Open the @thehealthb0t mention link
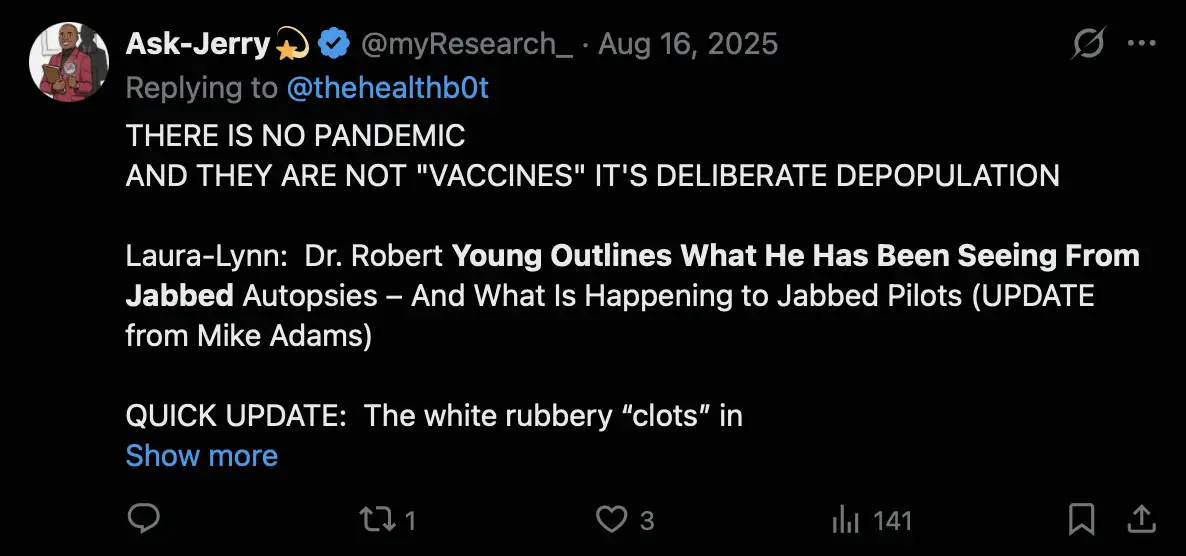Viewport: 1186px width, 556px height. (387, 88)
